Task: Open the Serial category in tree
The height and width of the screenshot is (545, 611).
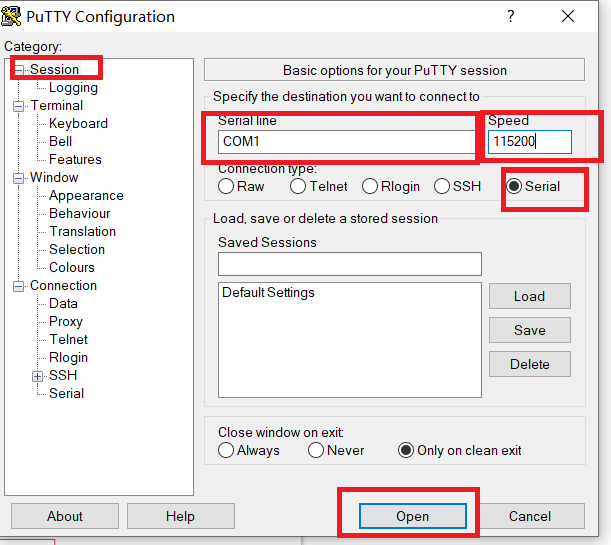Action: click(66, 393)
